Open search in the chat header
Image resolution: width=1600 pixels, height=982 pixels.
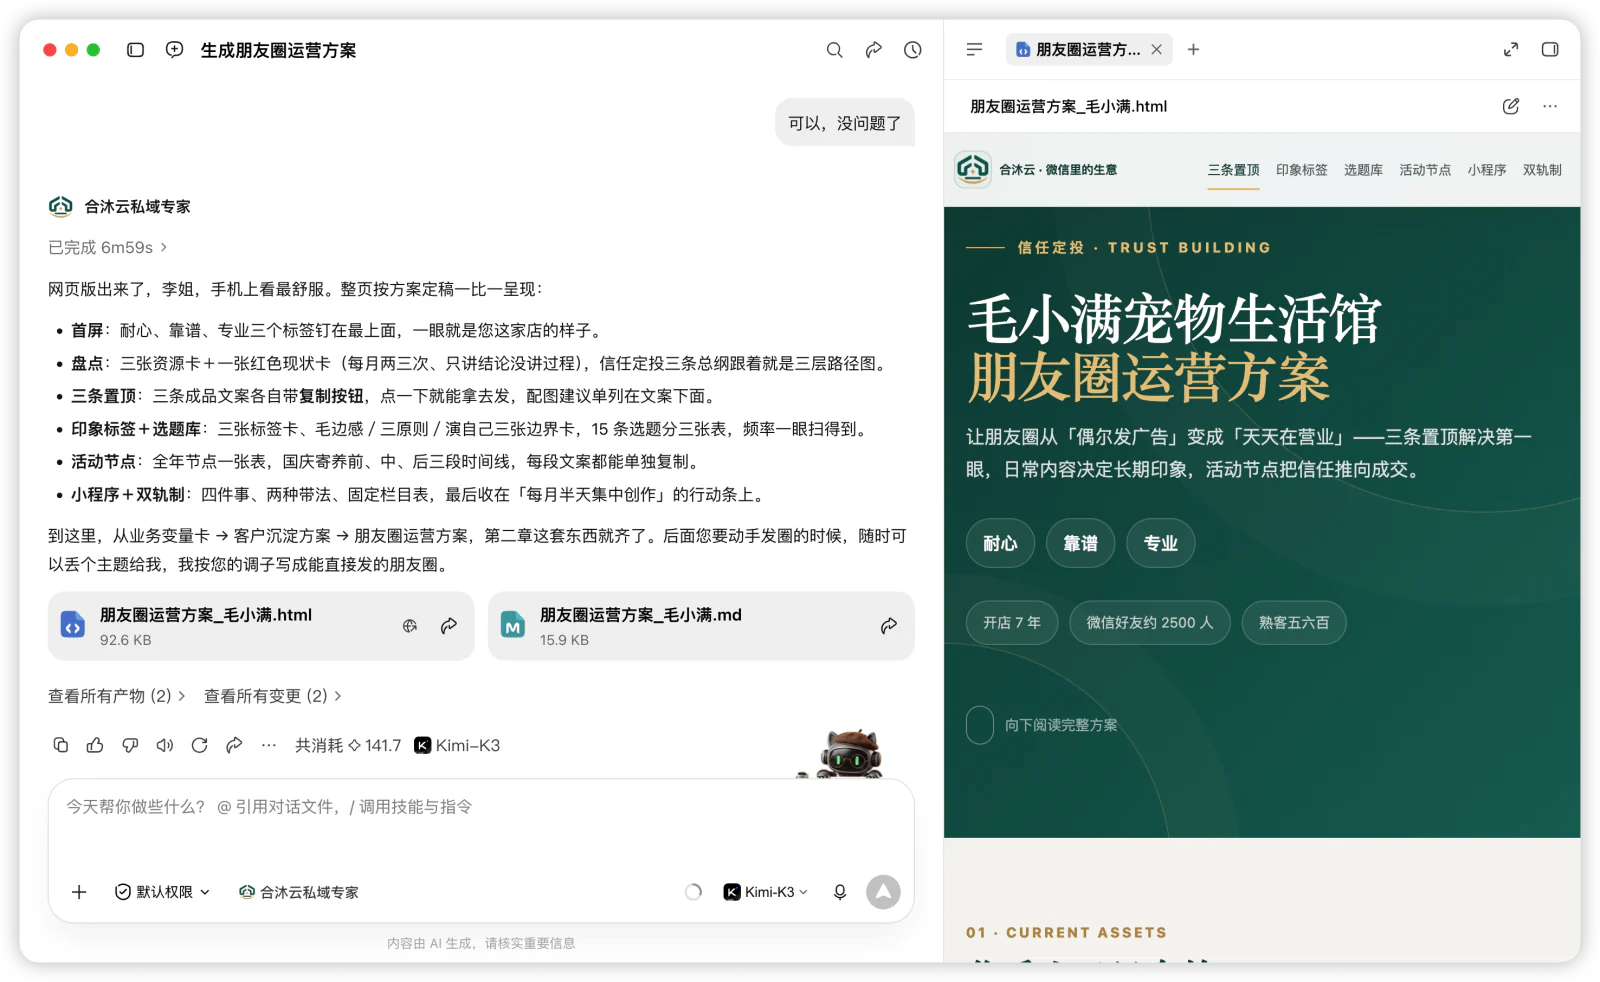tap(834, 50)
